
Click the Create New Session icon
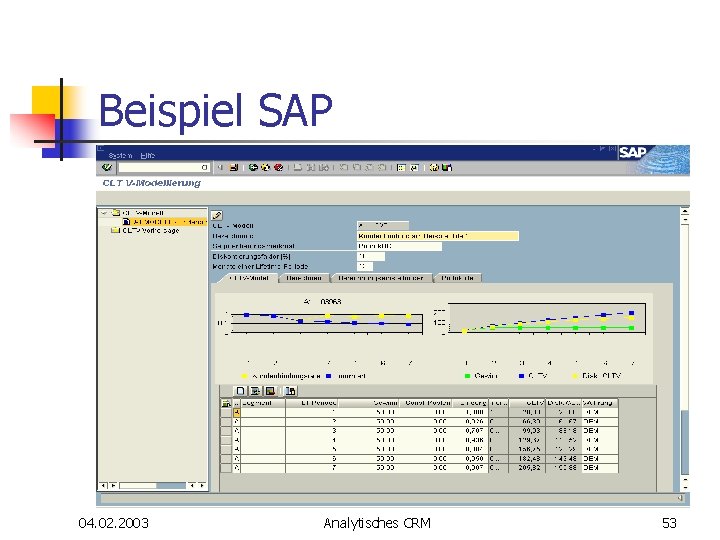[x=401, y=168]
